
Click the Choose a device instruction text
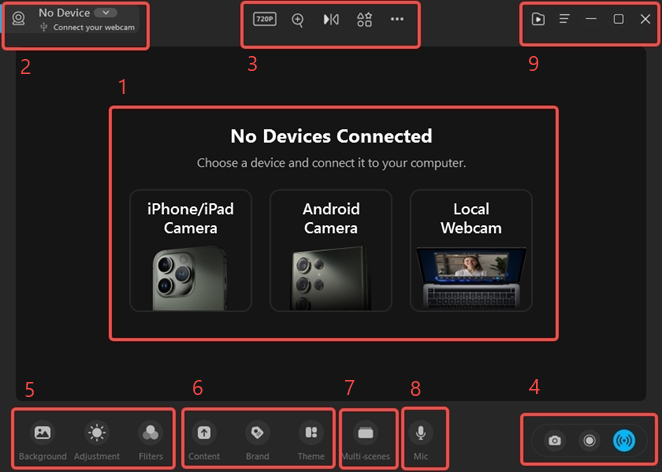(331, 163)
